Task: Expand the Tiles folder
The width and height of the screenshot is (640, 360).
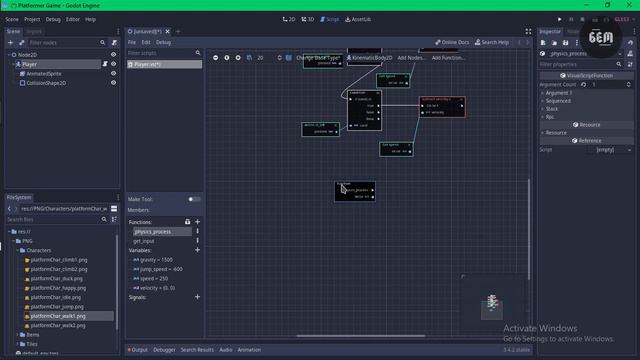Action: coord(18,344)
